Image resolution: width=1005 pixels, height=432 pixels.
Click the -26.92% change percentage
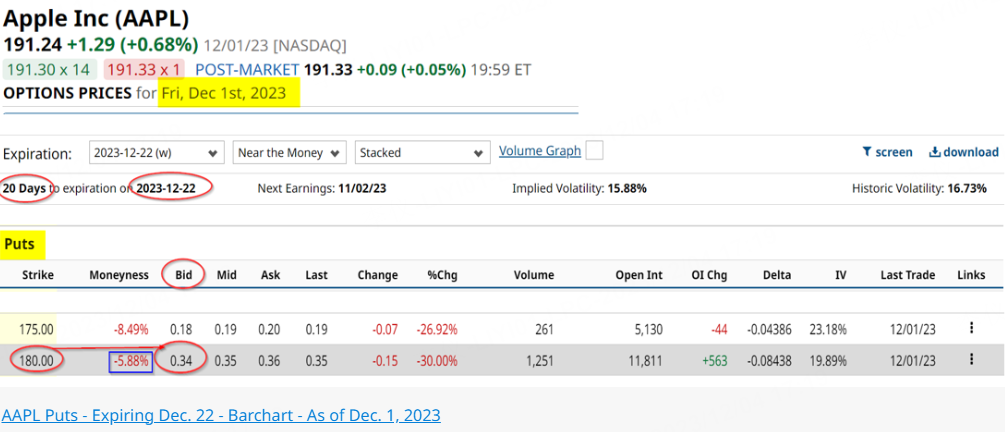[437, 329]
